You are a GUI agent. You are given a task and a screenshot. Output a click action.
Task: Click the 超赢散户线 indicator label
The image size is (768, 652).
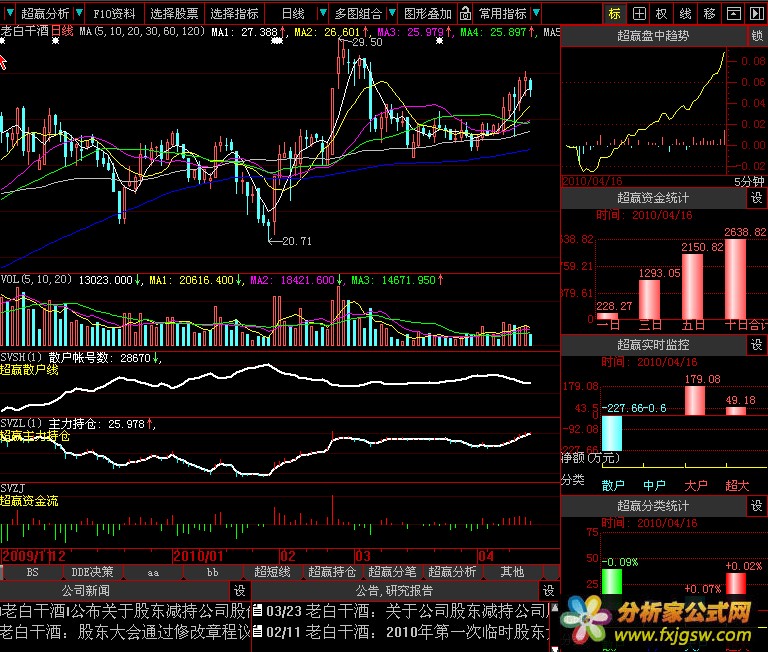coord(29,370)
